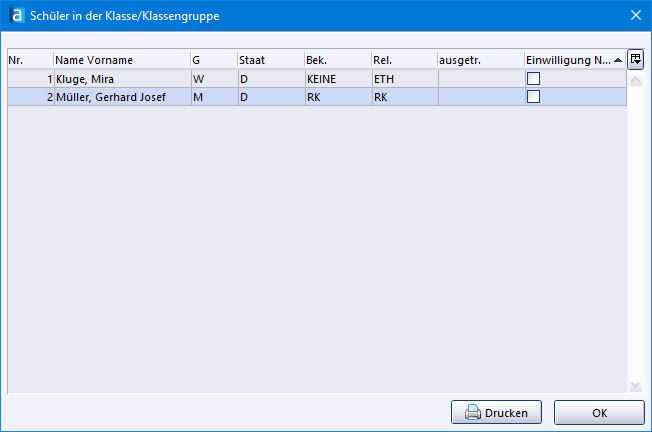Image resolution: width=652 pixels, height=432 pixels.
Task: Tick the Einwilligung checkbox for Kluge, Mira
Action: (533, 78)
